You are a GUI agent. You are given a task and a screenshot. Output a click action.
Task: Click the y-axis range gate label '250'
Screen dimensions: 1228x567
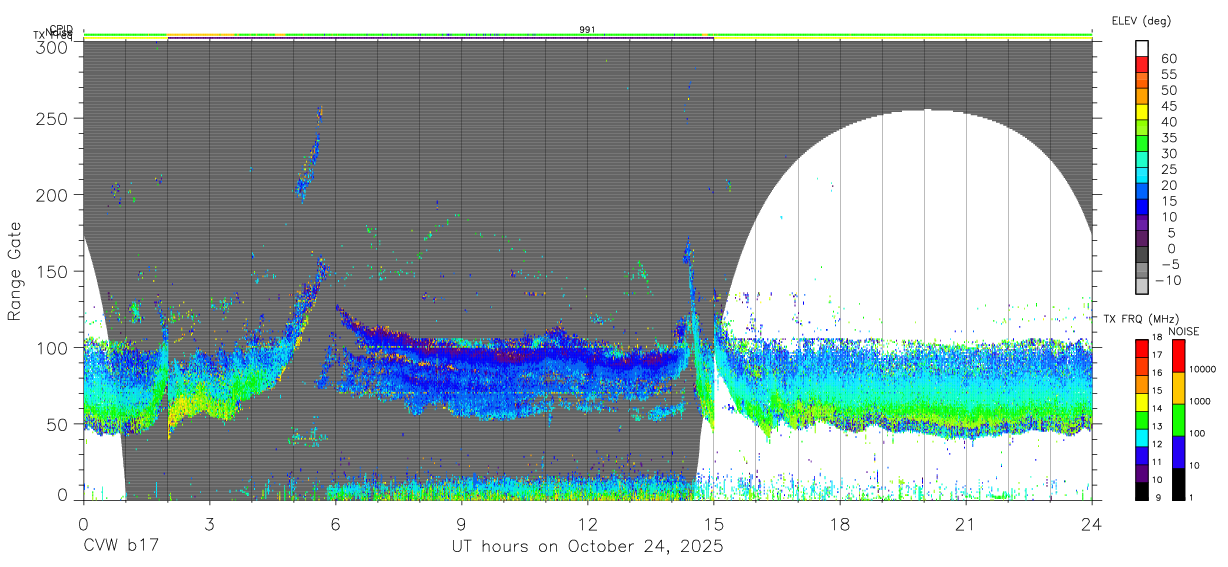click(54, 118)
